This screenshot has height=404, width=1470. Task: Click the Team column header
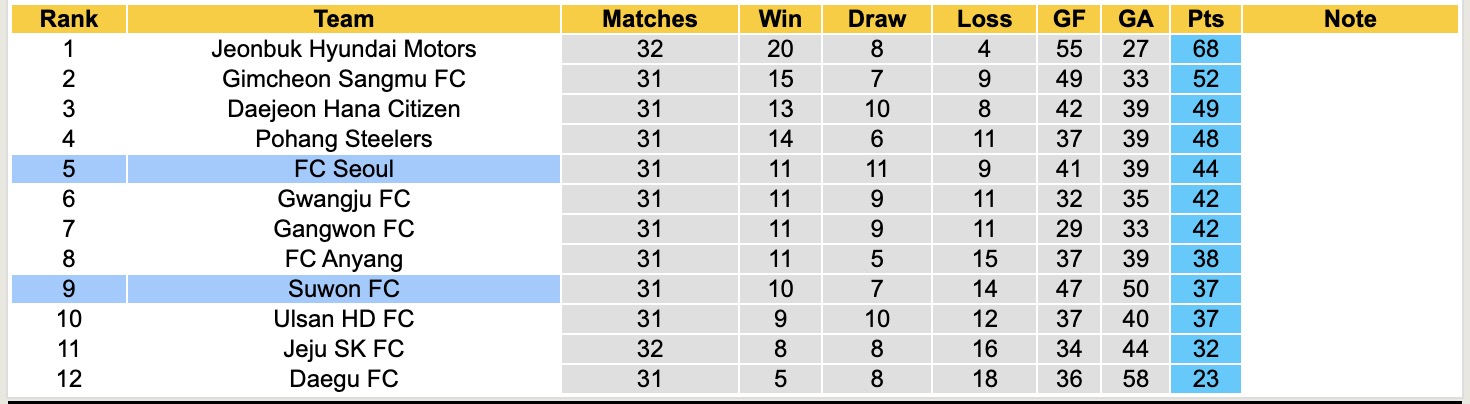(343, 19)
